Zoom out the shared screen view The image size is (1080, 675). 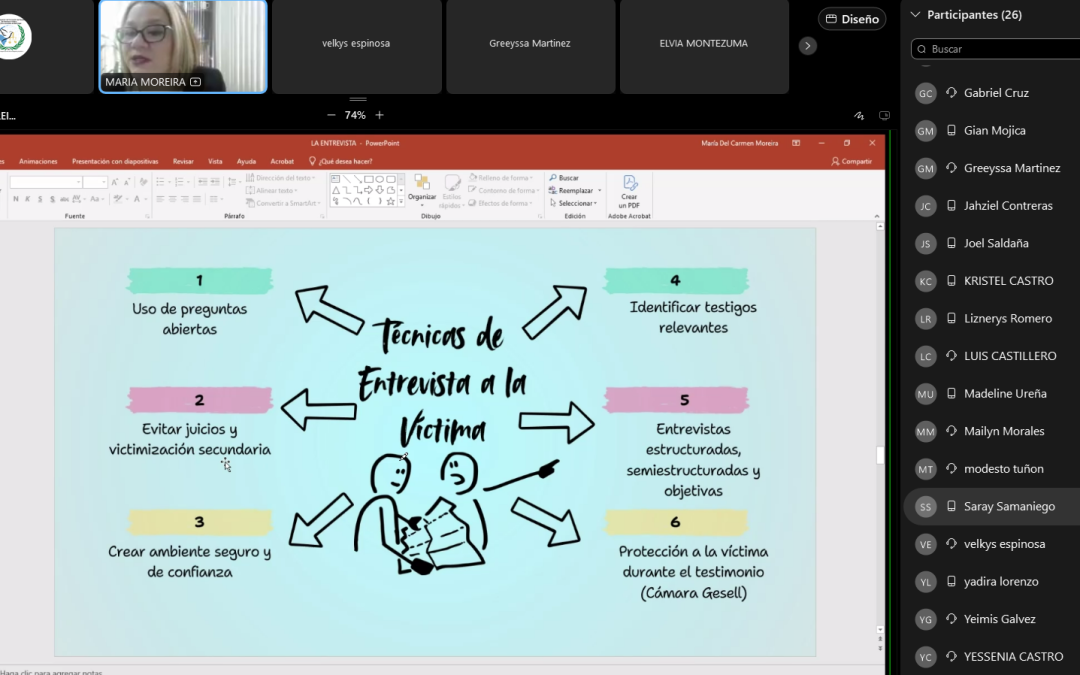pyautogui.click(x=331, y=115)
